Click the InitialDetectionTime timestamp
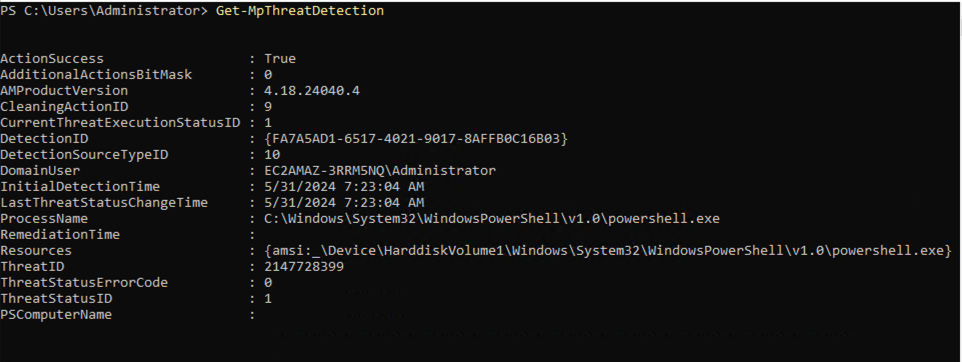Image resolution: width=962 pixels, height=362 pixels. 344,187
